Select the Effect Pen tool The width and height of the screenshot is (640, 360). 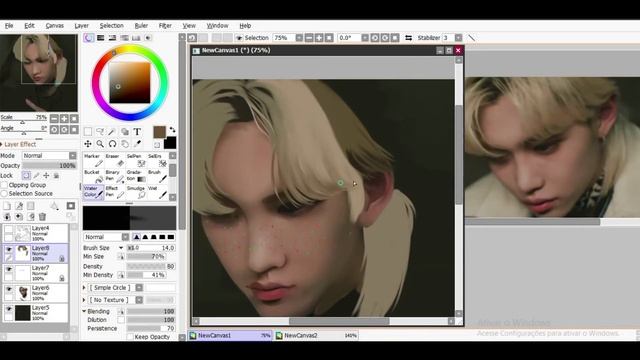point(115,192)
